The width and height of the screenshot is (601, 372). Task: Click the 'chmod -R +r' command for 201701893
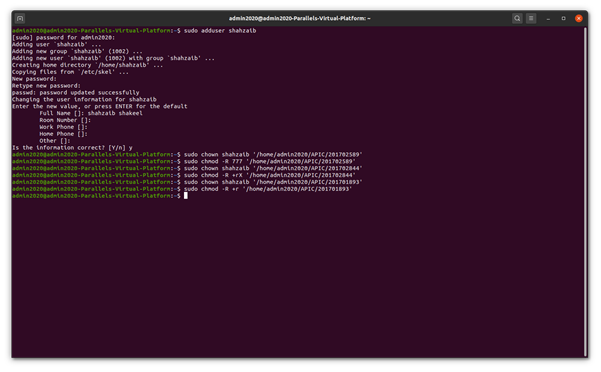pyautogui.click(x=268, y=189)
